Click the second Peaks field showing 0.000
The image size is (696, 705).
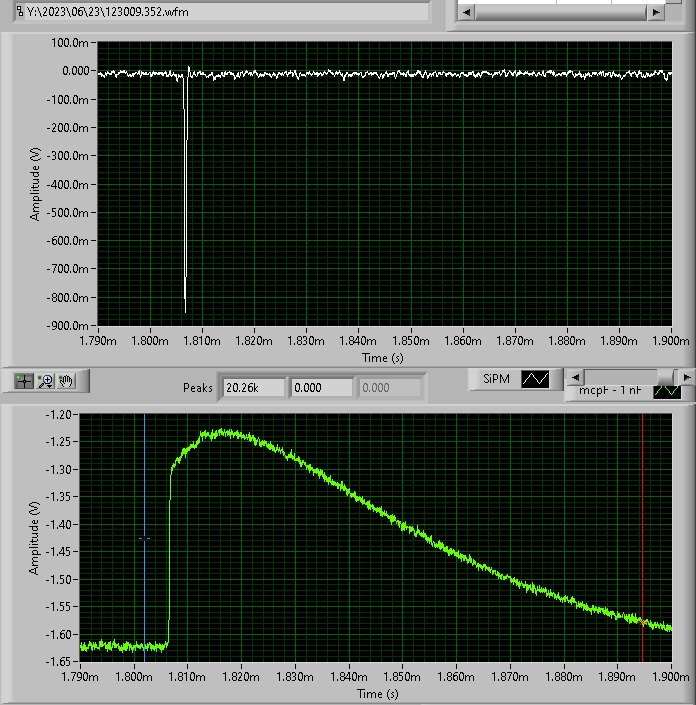pyautogui.click(x=321, y=387)
